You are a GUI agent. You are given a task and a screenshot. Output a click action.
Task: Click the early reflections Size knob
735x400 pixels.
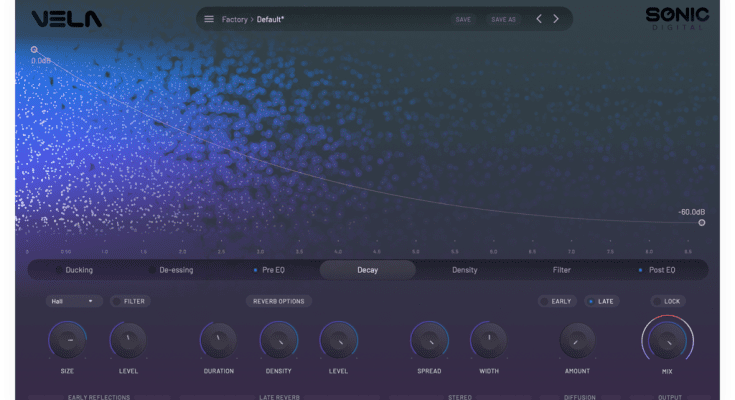[x=67, y=341]
